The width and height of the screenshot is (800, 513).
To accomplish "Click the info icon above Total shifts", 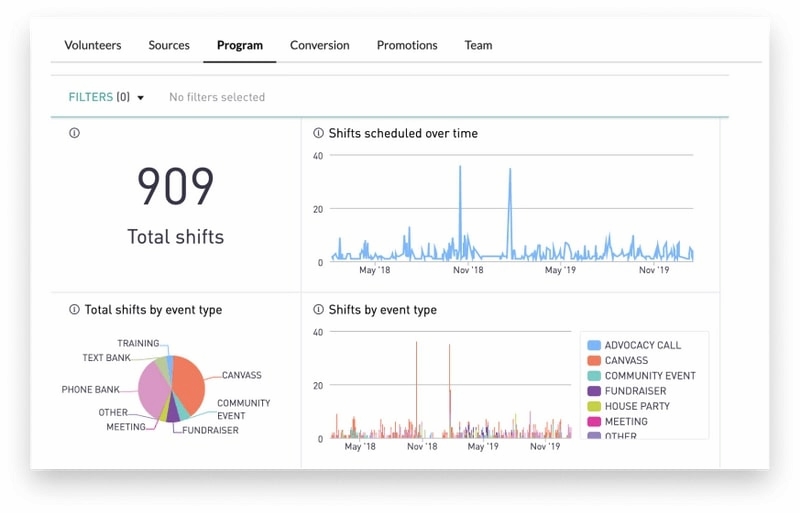I will 74,133.
